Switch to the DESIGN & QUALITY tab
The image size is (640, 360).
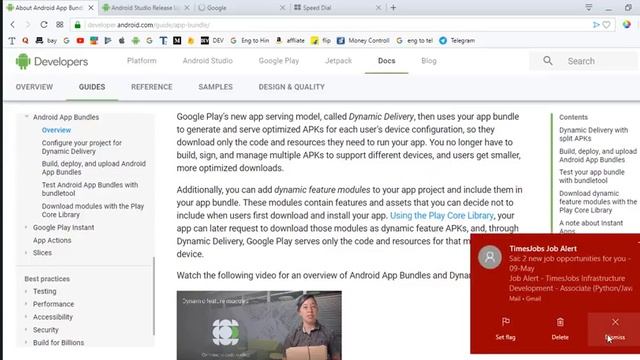[x=291, y=87]
